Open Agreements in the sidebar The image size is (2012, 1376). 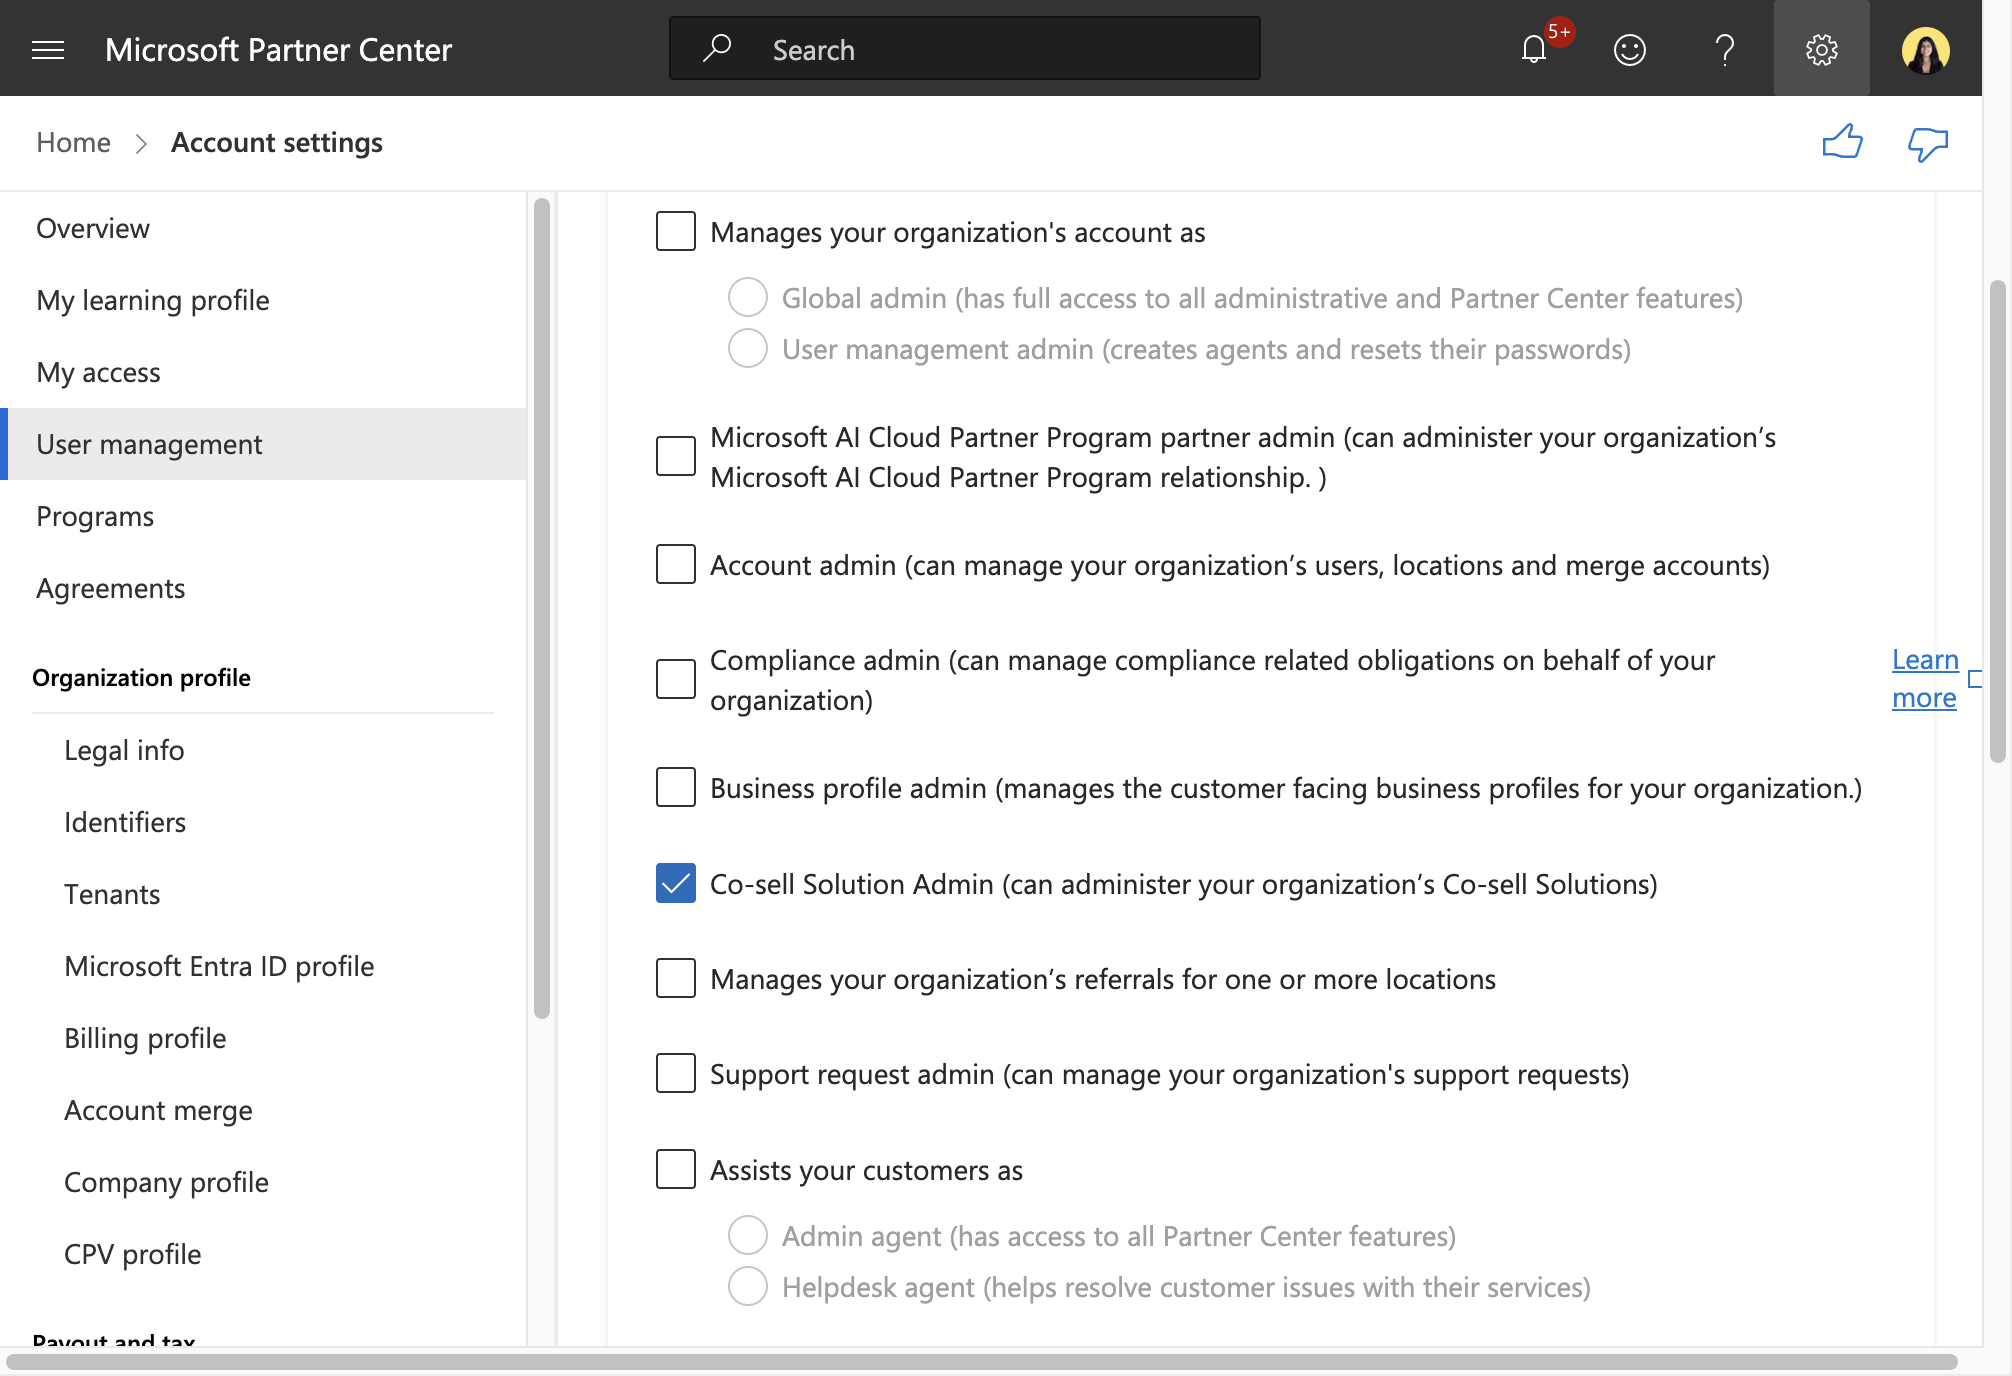(x=263, y=588)
